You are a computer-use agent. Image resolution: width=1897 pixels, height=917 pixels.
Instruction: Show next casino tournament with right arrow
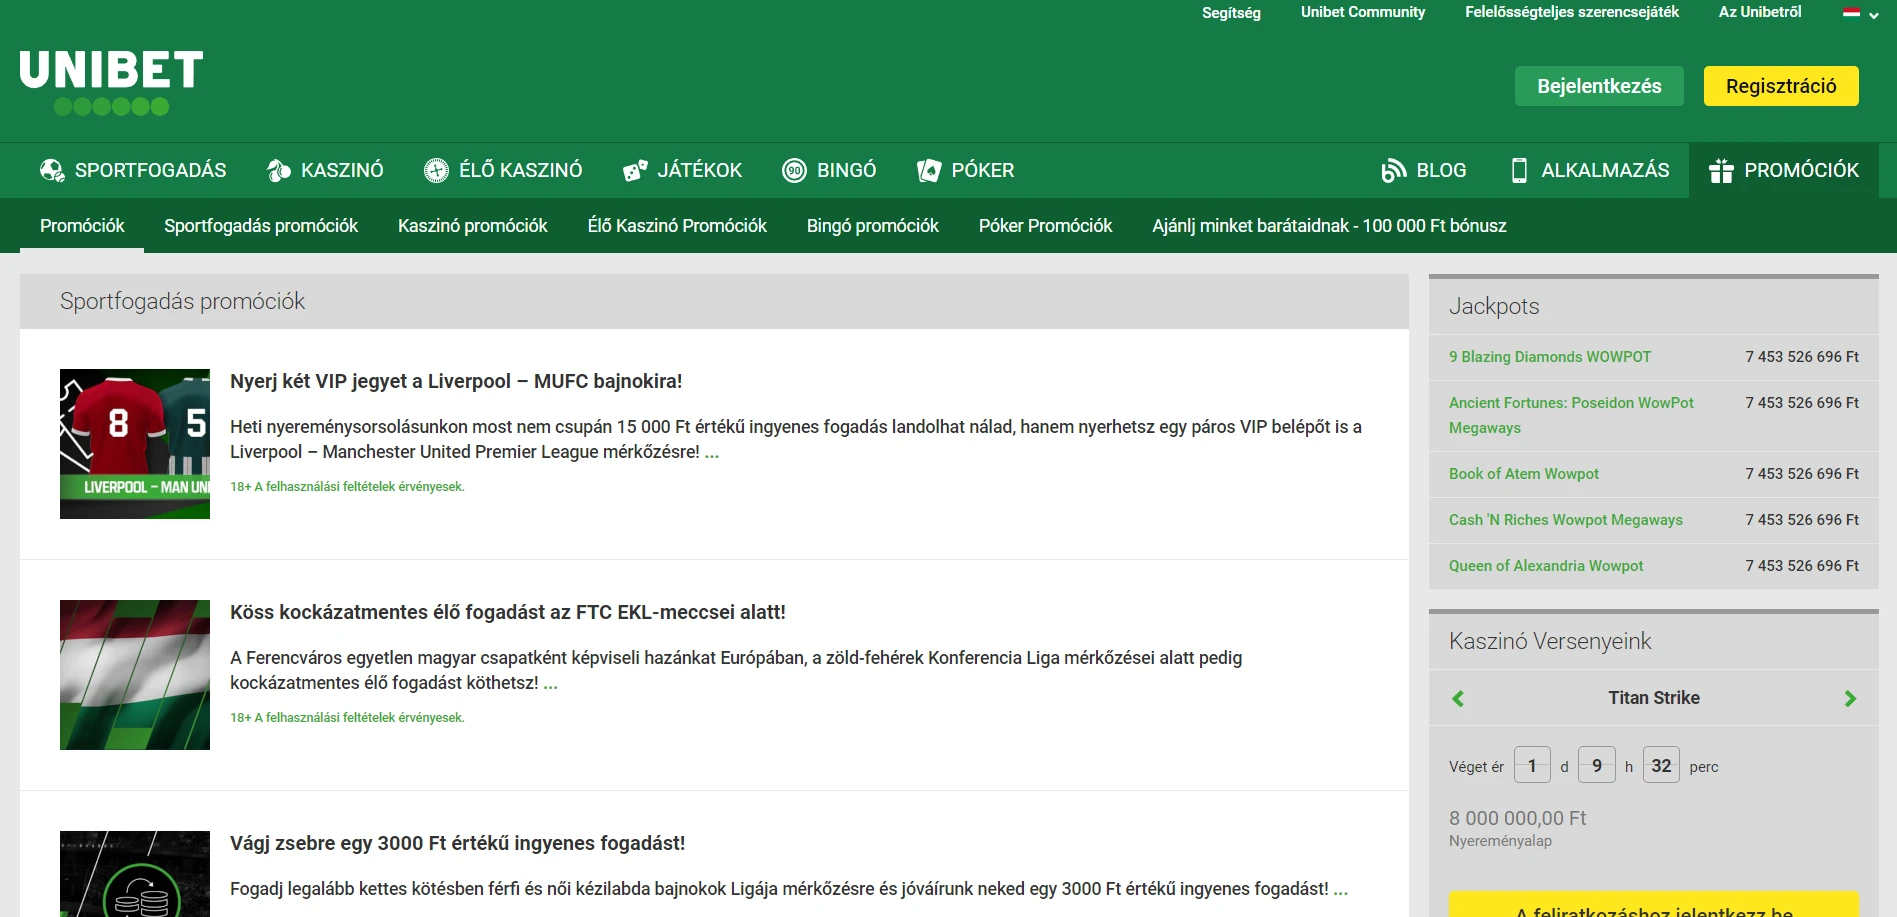(x=1850, y=699)
